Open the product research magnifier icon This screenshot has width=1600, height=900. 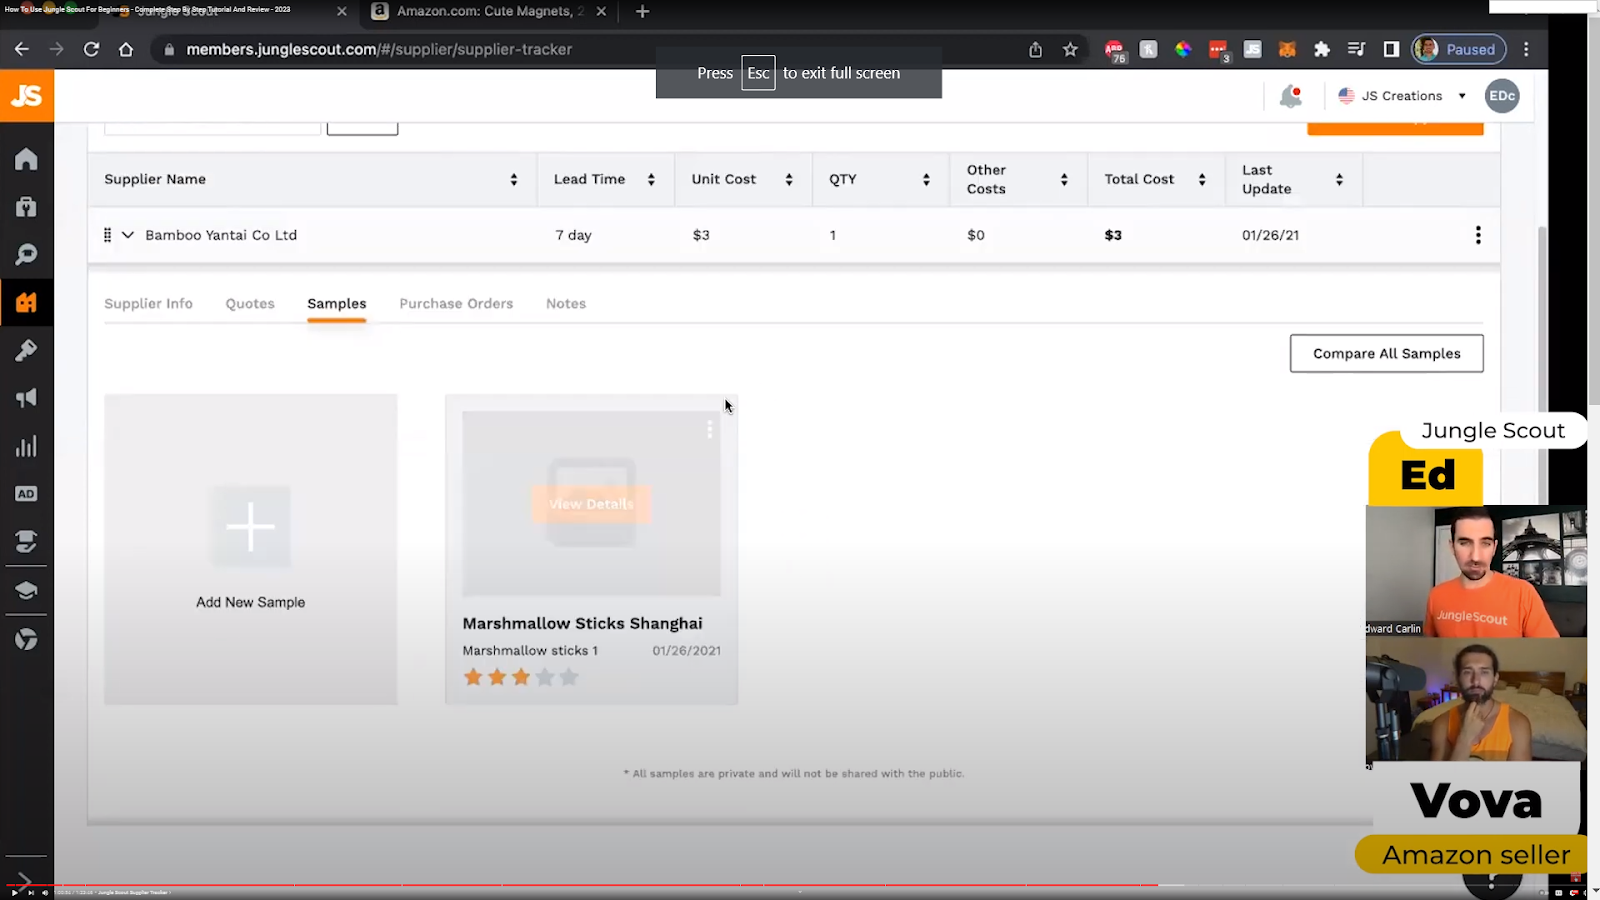(27, 254)
